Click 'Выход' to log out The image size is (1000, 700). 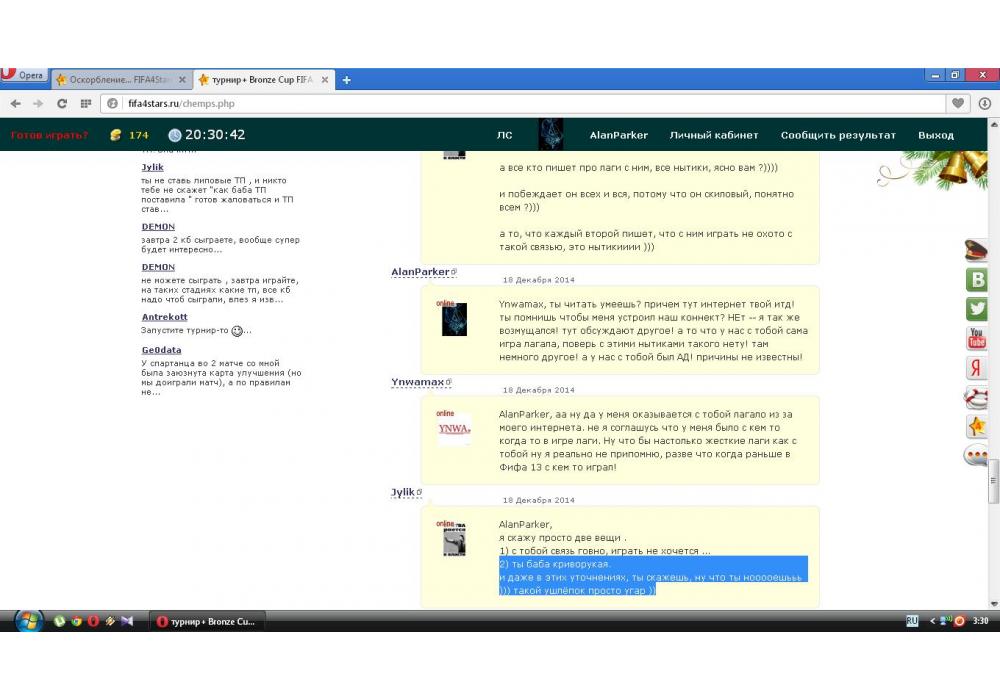coord(935,135)
